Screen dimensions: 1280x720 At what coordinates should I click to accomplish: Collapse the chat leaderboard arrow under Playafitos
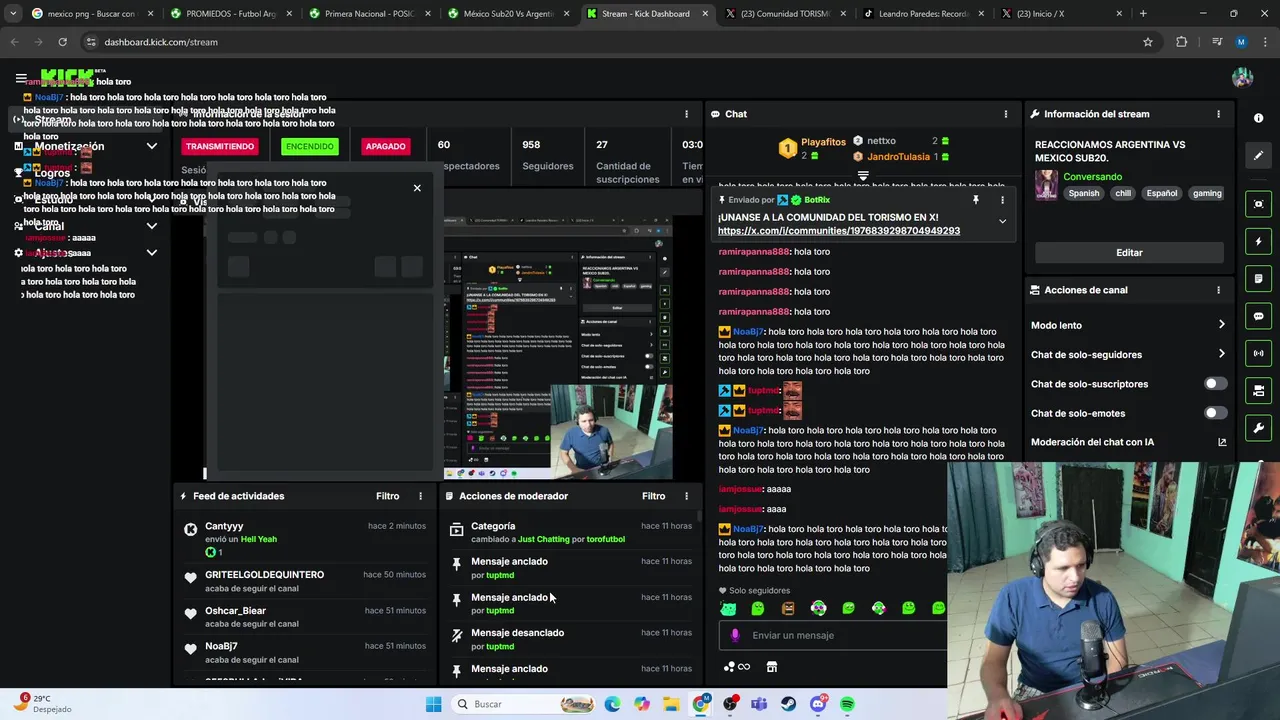click(x=863, y=175)
